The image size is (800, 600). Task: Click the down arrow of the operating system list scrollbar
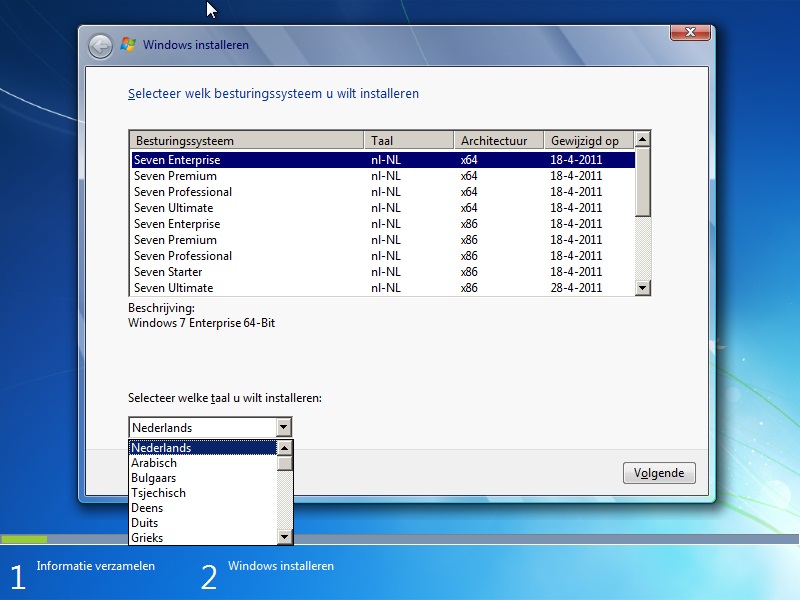642,288
